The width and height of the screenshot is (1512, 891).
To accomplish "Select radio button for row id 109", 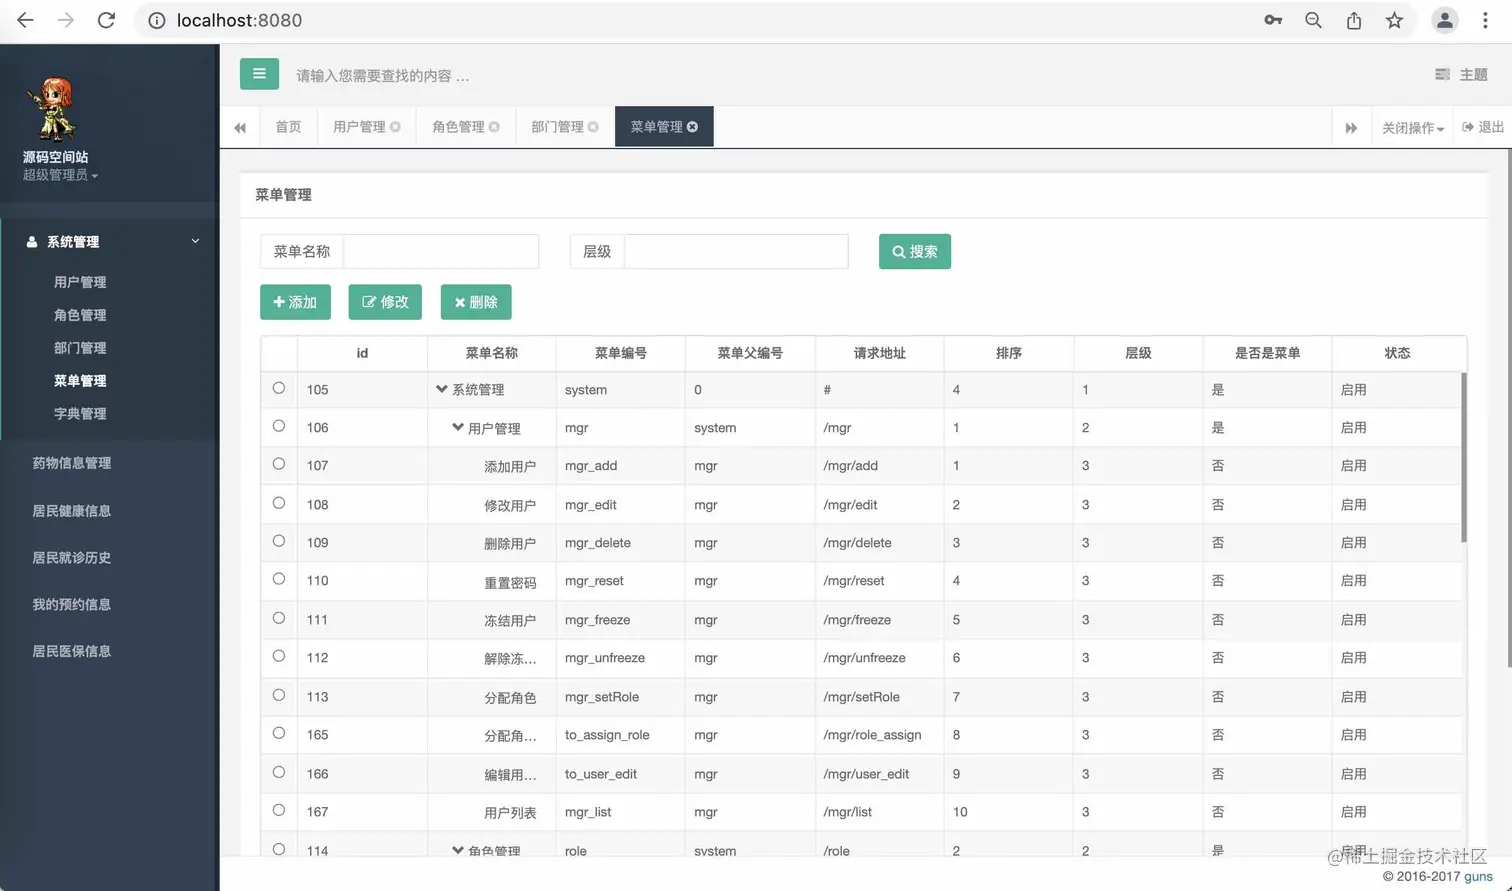I will click(x=279, y=541).
